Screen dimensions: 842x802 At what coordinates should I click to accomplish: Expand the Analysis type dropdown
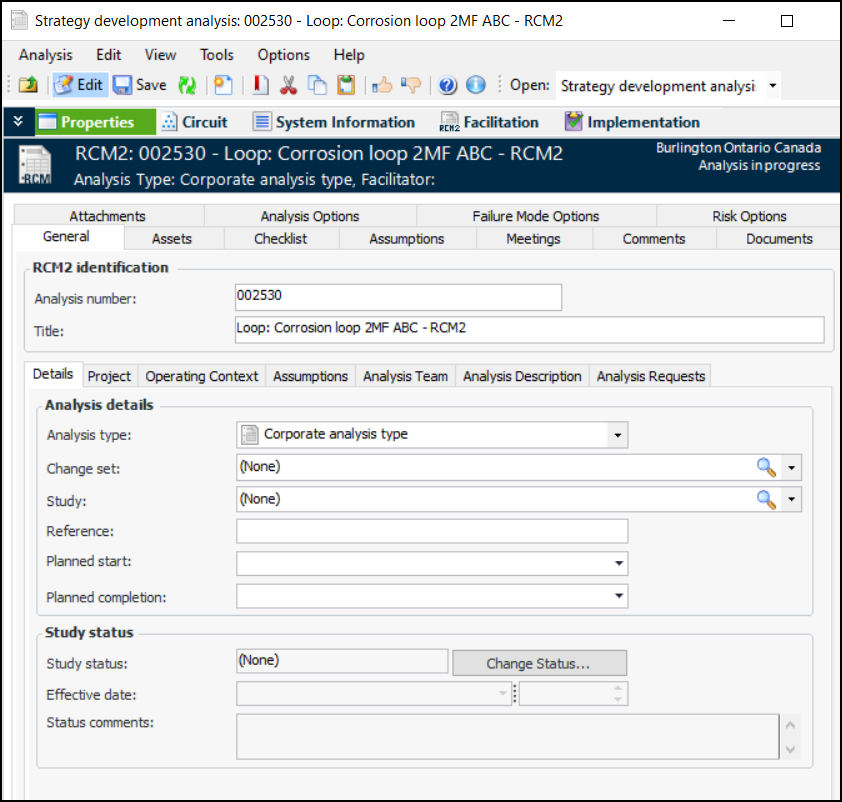(618, 435)
